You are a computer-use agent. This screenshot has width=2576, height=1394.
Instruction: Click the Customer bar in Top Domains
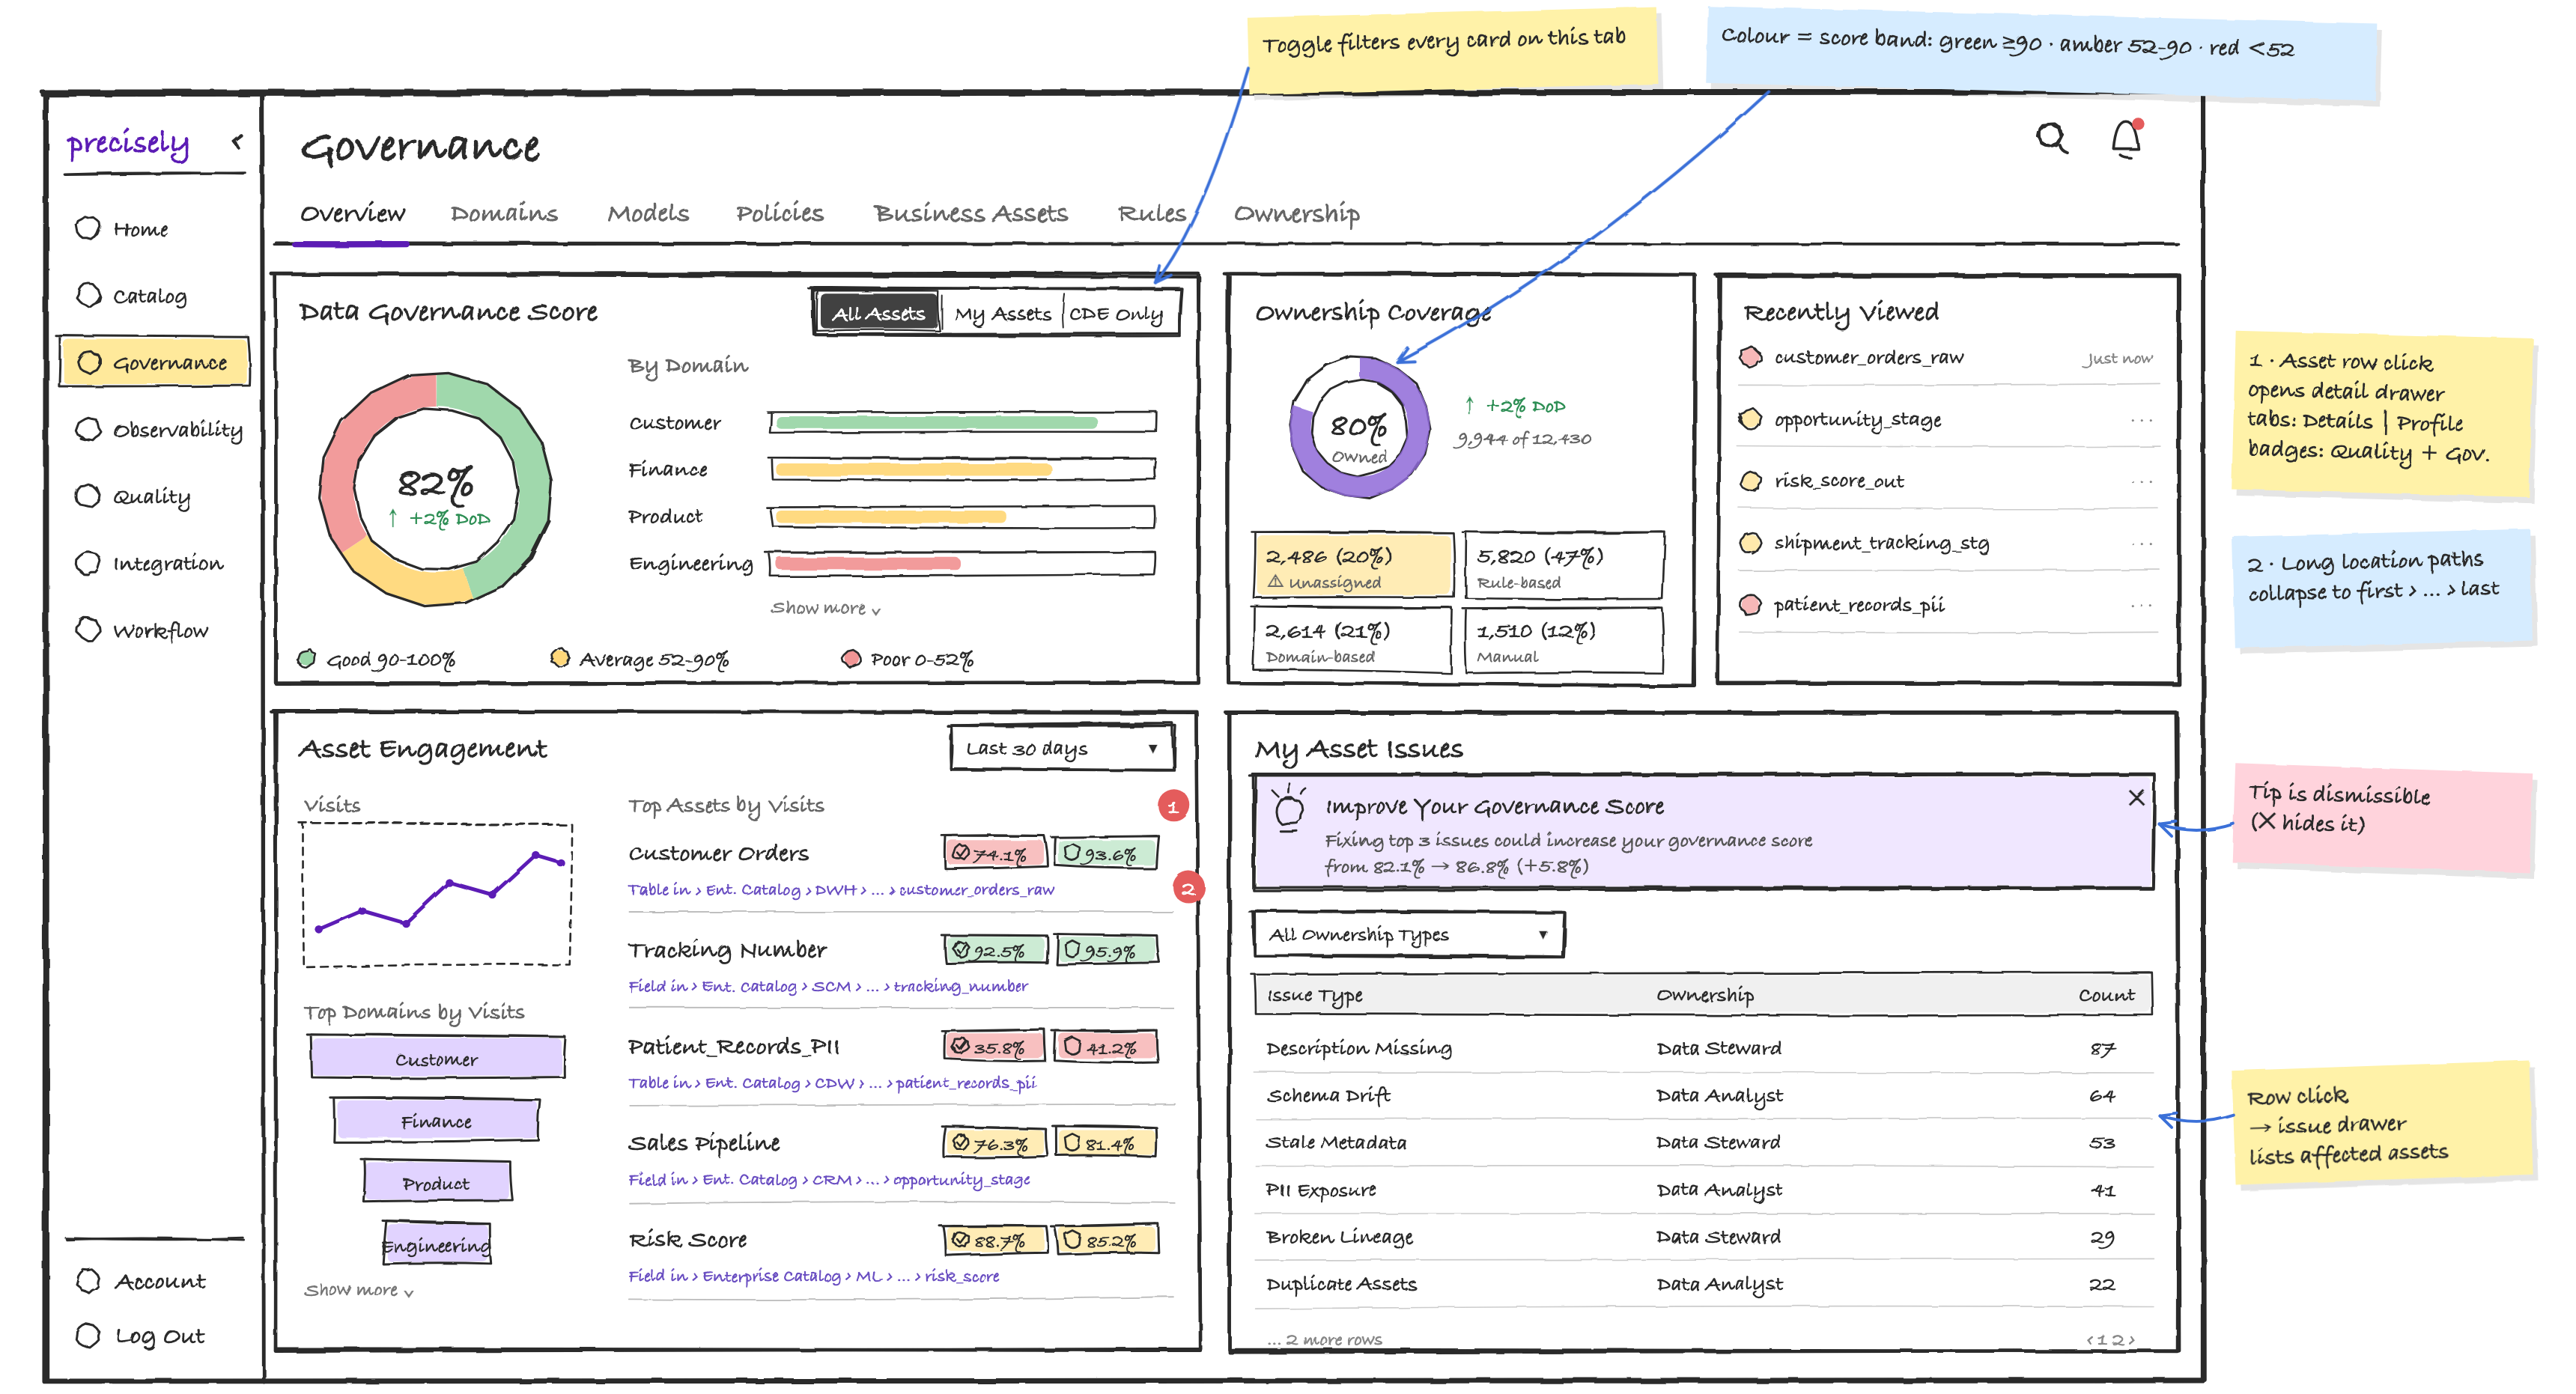437,1057
